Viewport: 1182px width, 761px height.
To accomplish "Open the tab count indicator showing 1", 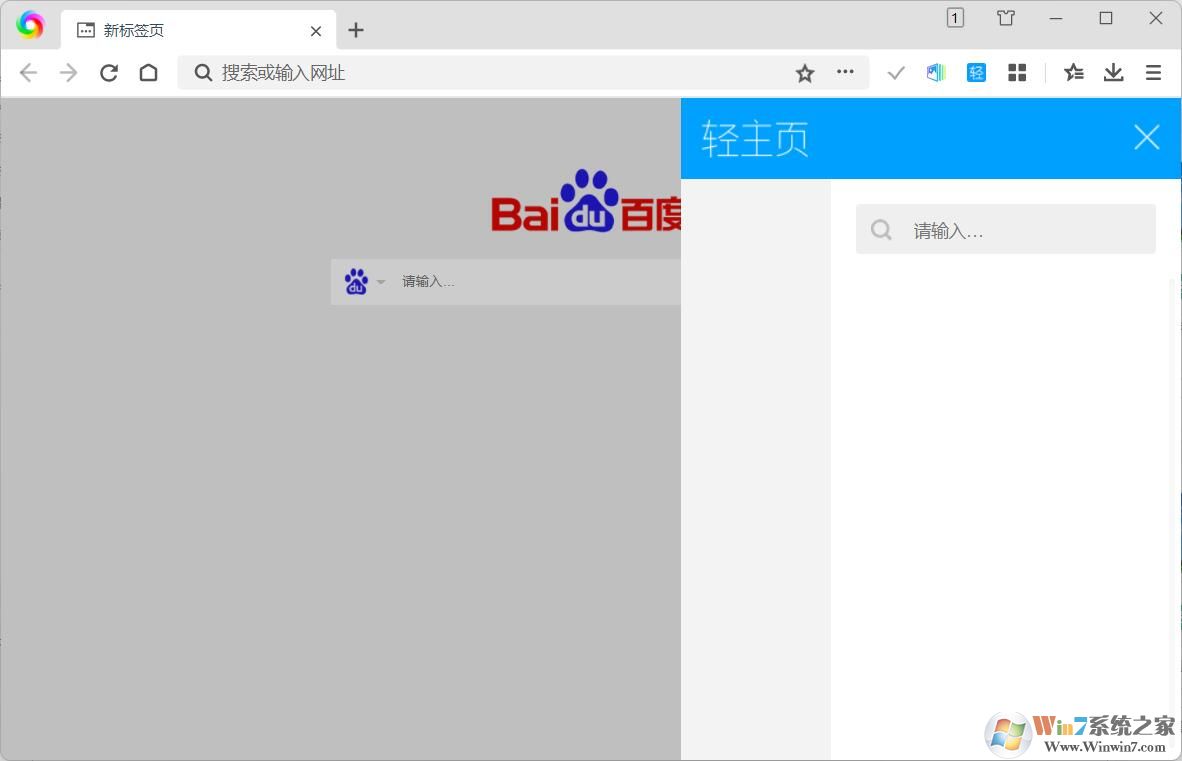I will tap(955, 17).
